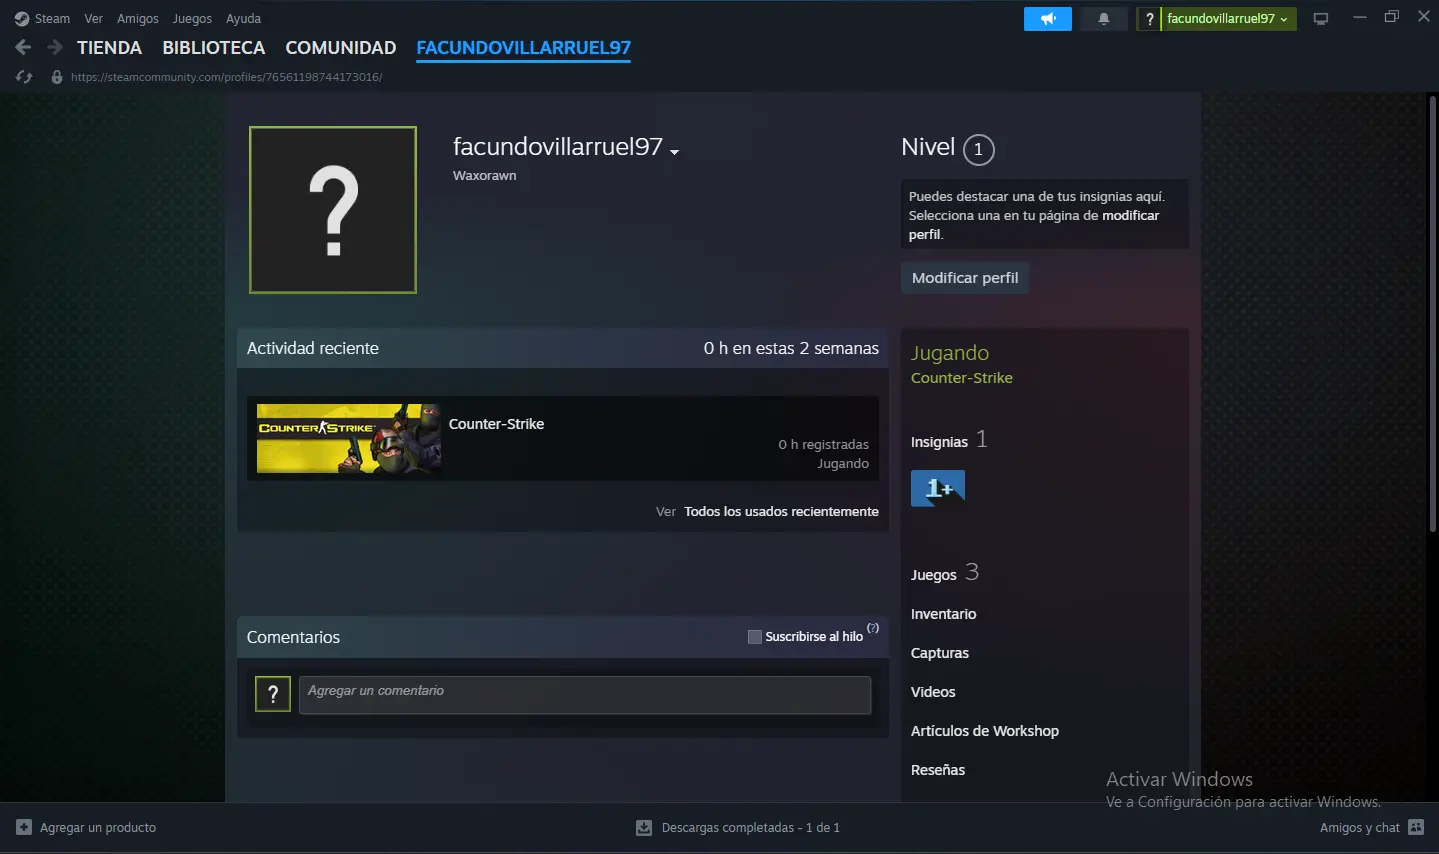Open Descargas completadas - 1 de 1 status
Image resolution: width=1439 pixels, height=854 pixels.
(751, 827)
